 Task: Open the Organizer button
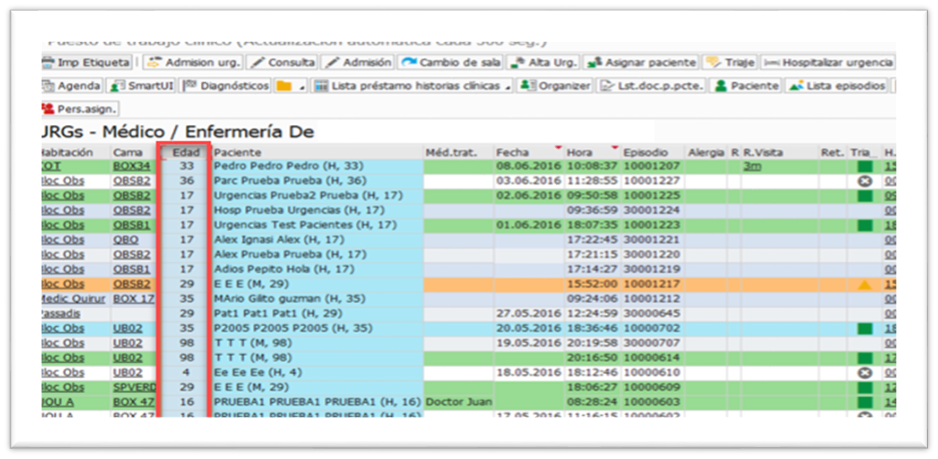click(555, 86)
